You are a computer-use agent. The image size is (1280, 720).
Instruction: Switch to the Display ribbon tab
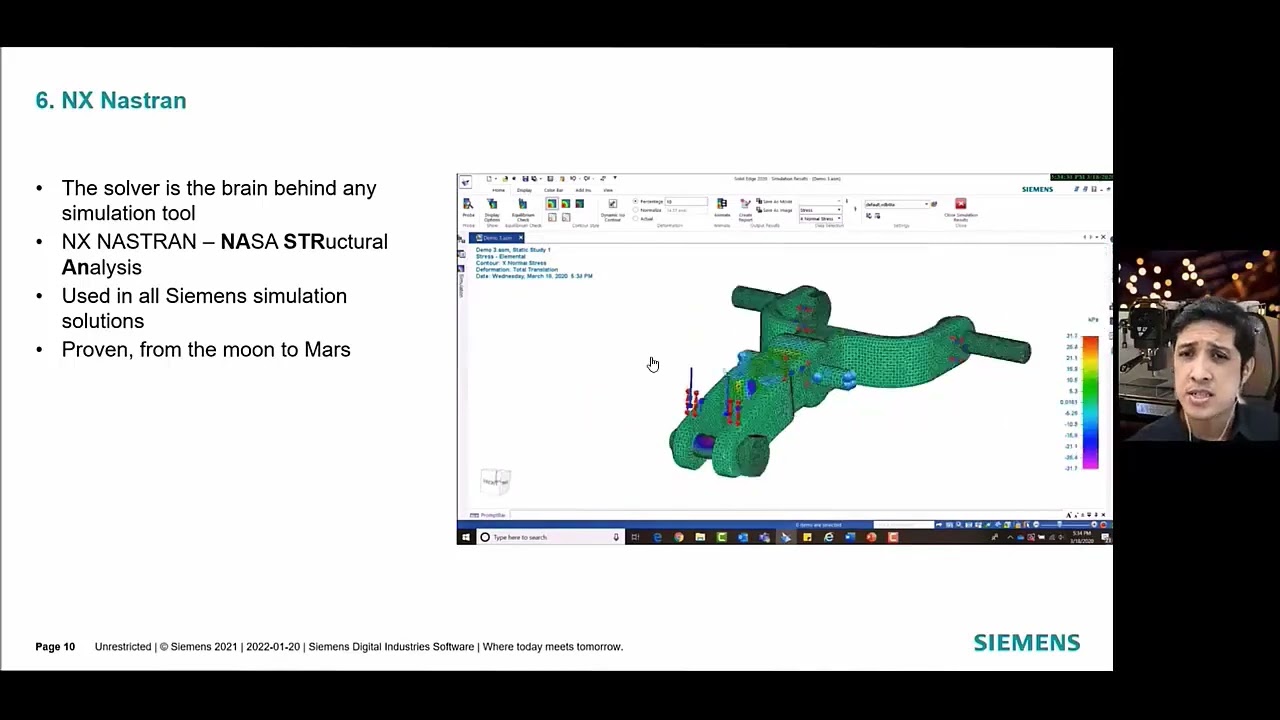click(524, 190)
